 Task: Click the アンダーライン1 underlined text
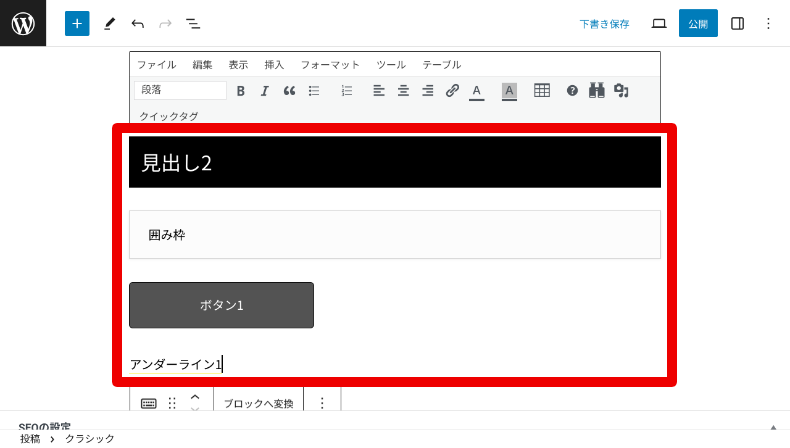[176, 364]
